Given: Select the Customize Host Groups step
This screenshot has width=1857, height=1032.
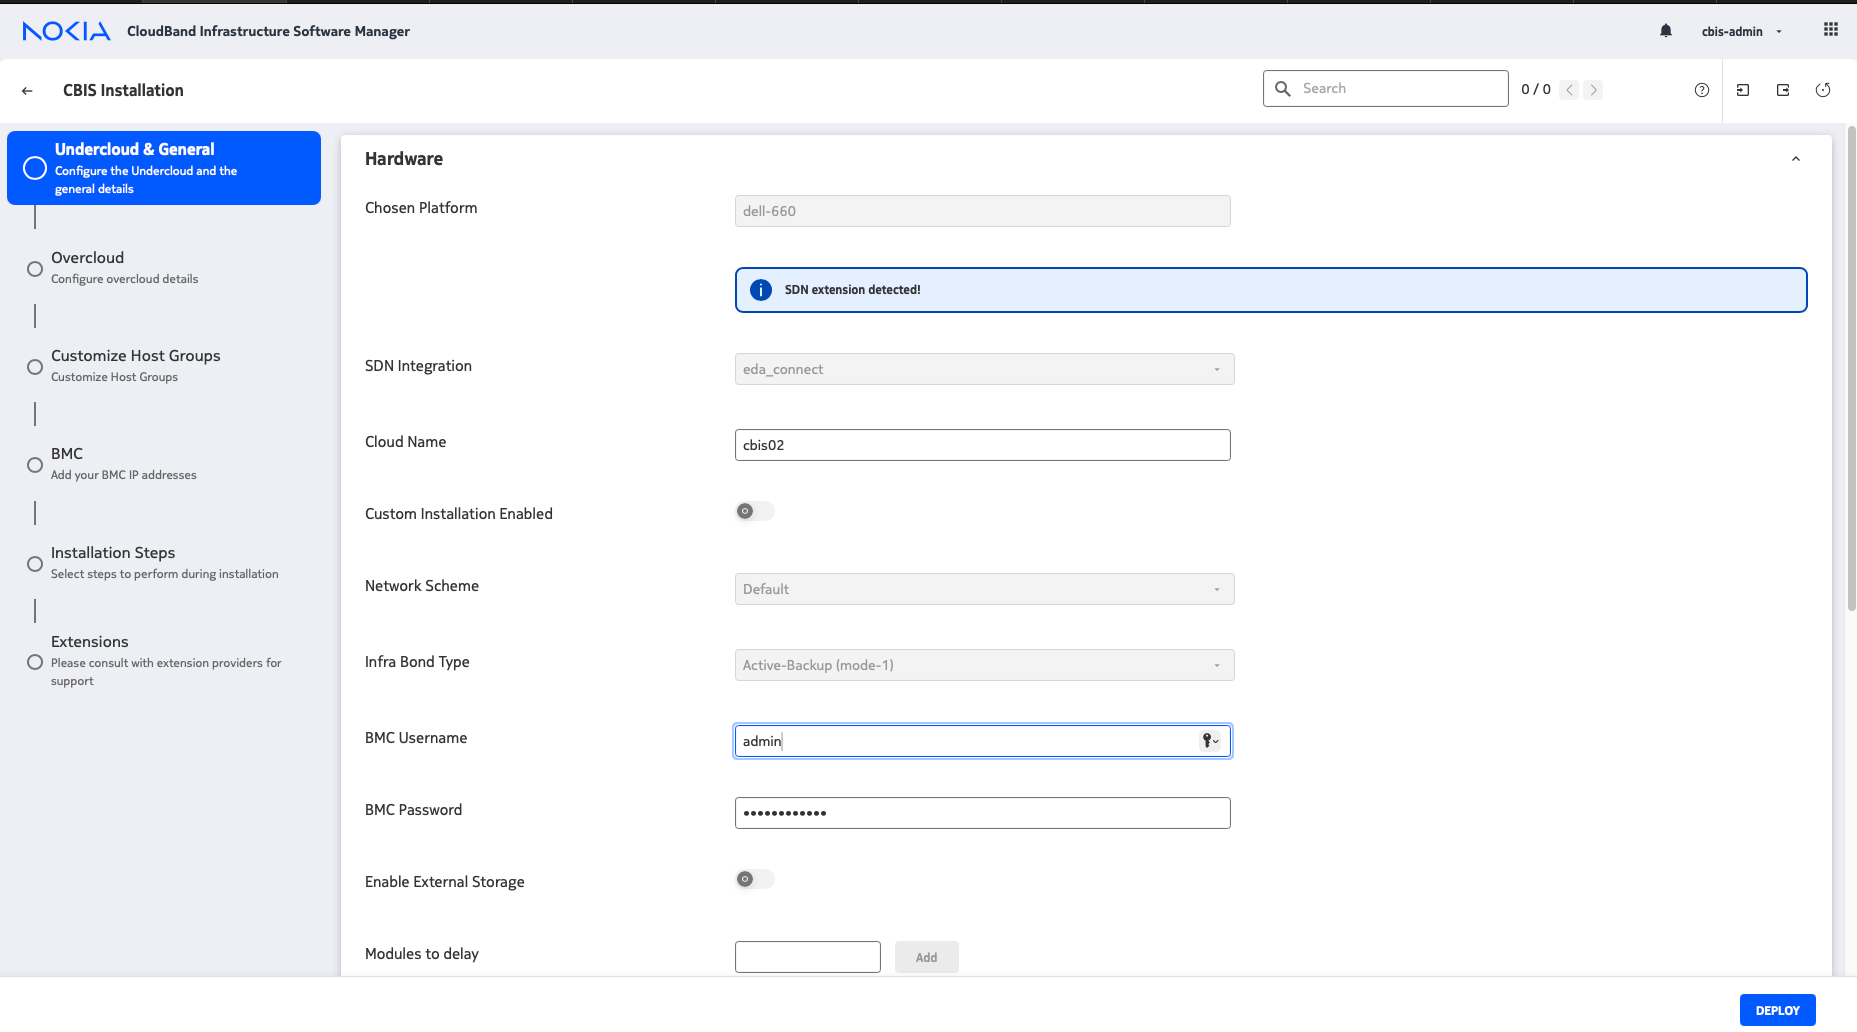Looking at the screenshot, I should (x=135, y=365).
